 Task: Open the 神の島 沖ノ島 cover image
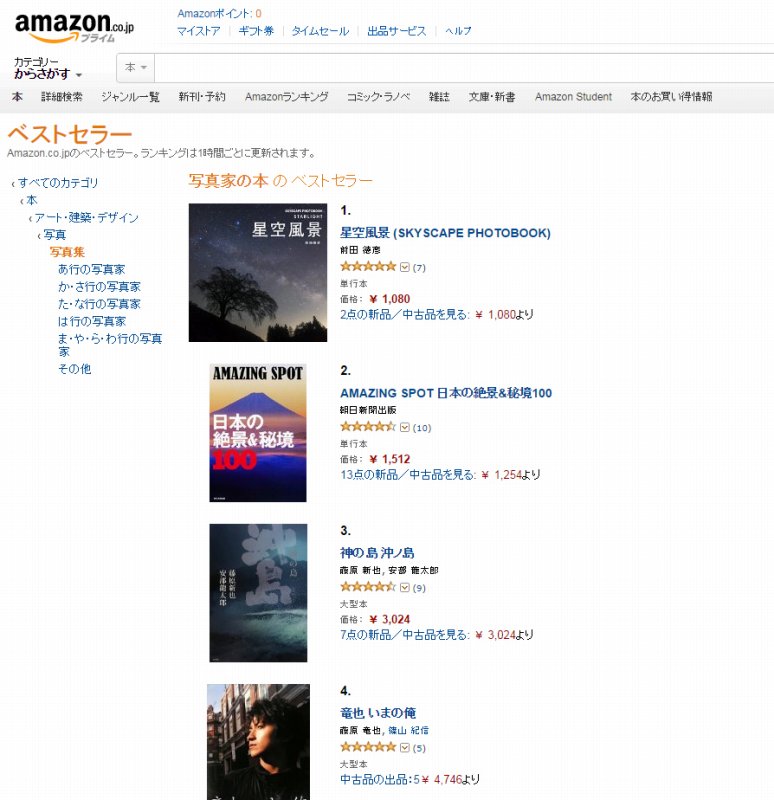pyautogui.click(x=258, y=593)
